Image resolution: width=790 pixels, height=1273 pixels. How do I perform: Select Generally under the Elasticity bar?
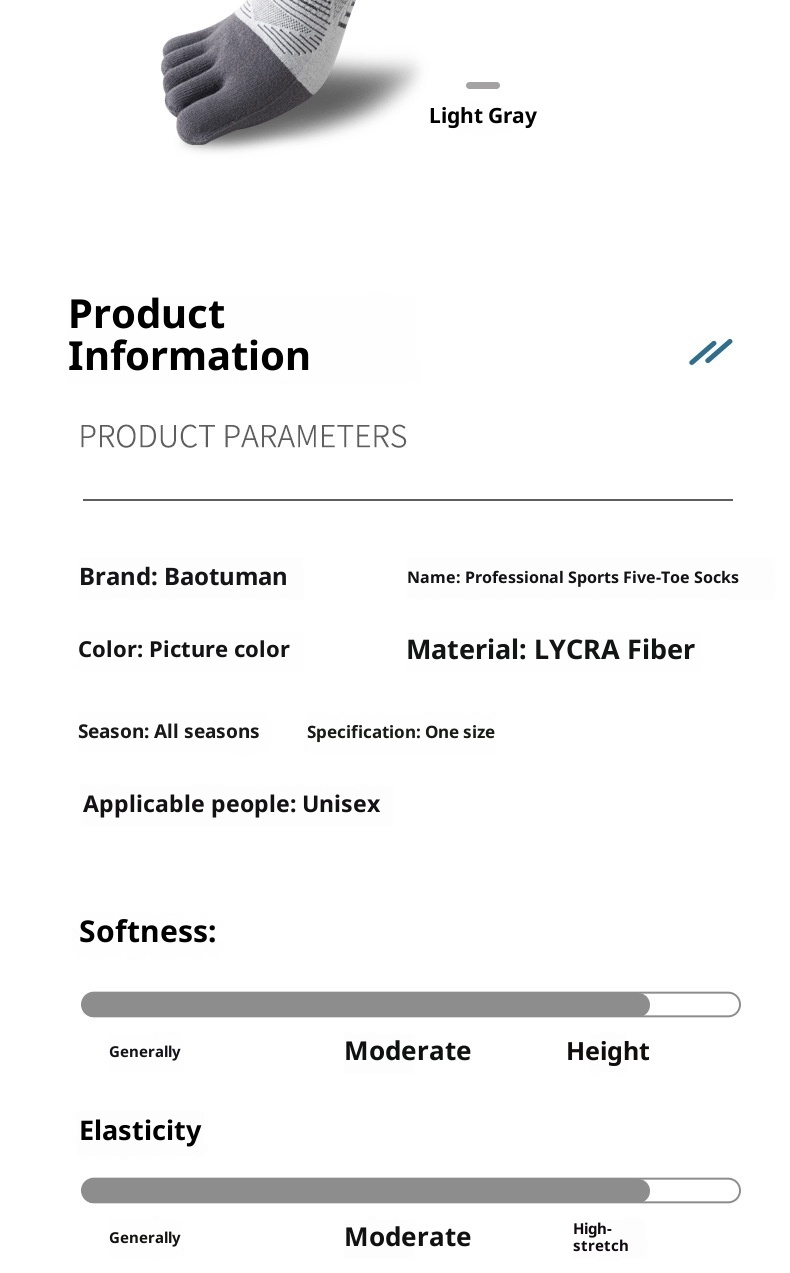coord(145,1238)
